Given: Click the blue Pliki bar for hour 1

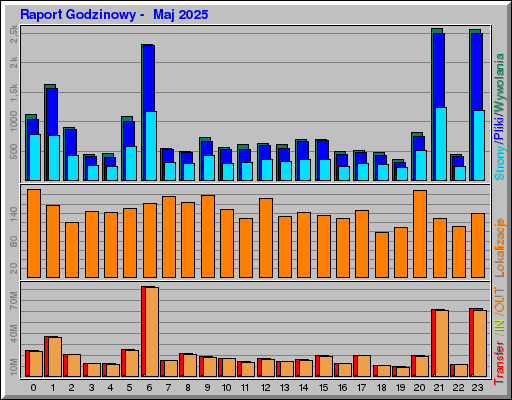Looking at the screenshot, I should pyautogui.click(x=52, y=112).
